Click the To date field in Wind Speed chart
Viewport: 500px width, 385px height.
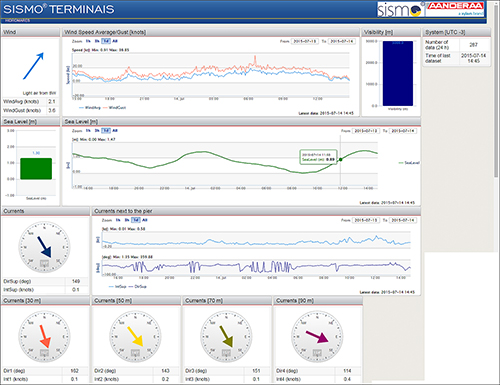(x=342, y=41)
